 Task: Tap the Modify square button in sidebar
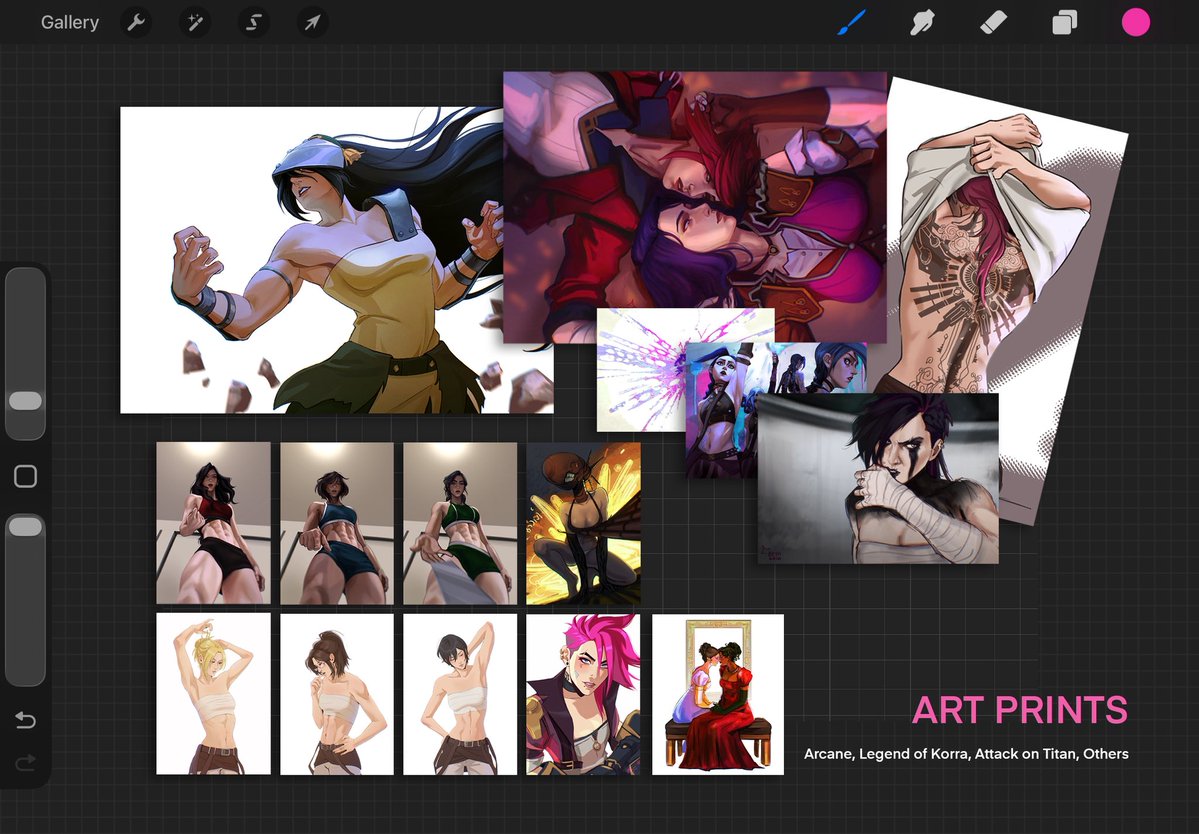tap(25, 476)
